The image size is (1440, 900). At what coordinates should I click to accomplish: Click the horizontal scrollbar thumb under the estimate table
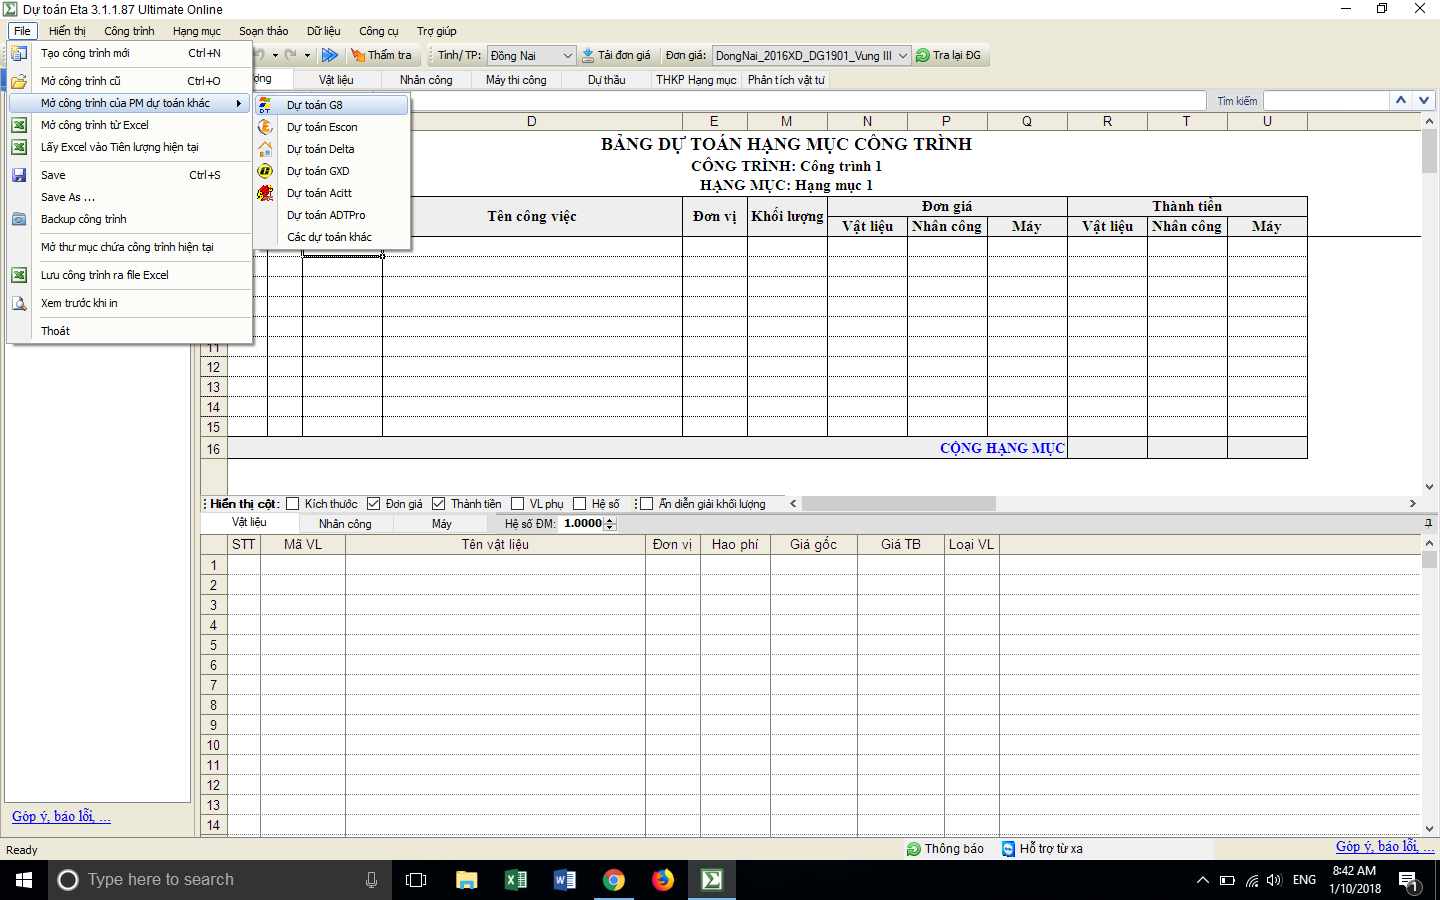click(x=898, y=504)
